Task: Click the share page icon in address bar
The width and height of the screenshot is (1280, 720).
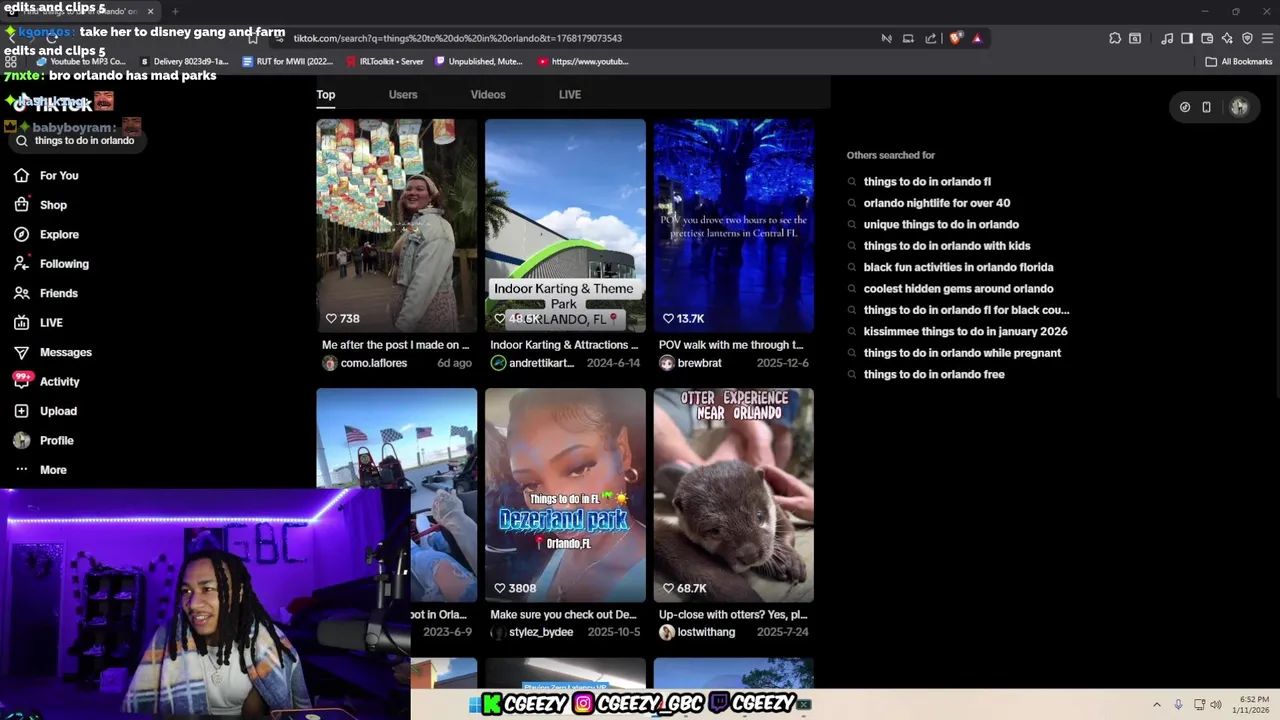Action: pos(931,38)
